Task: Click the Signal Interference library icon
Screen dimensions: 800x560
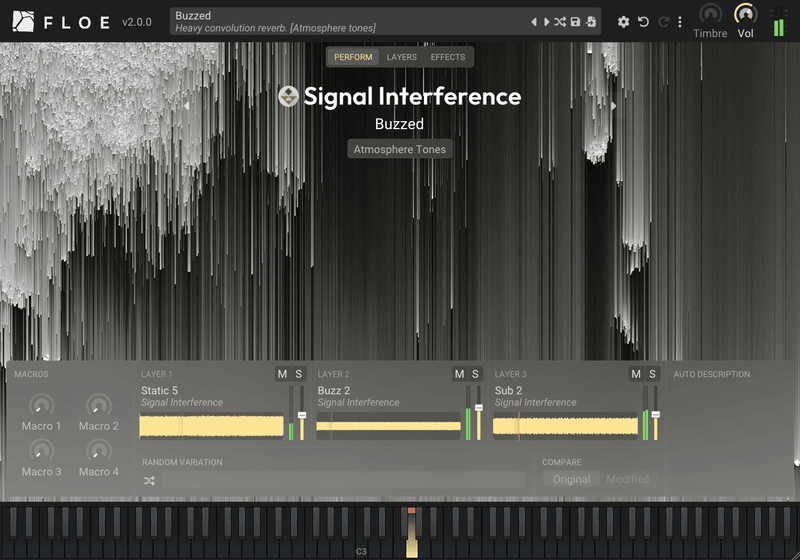Action: [x=288, y=96]
